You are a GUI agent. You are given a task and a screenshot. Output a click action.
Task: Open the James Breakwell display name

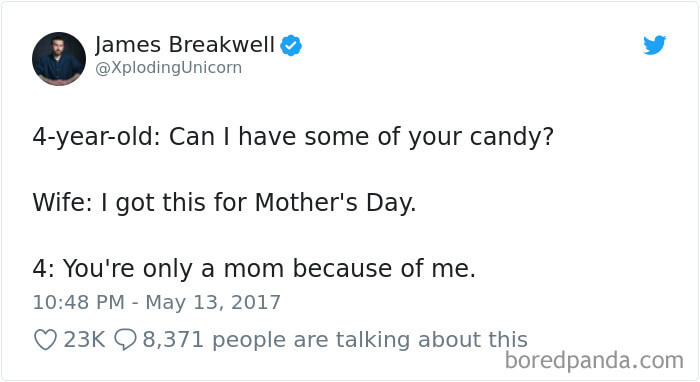coord(185,45)
